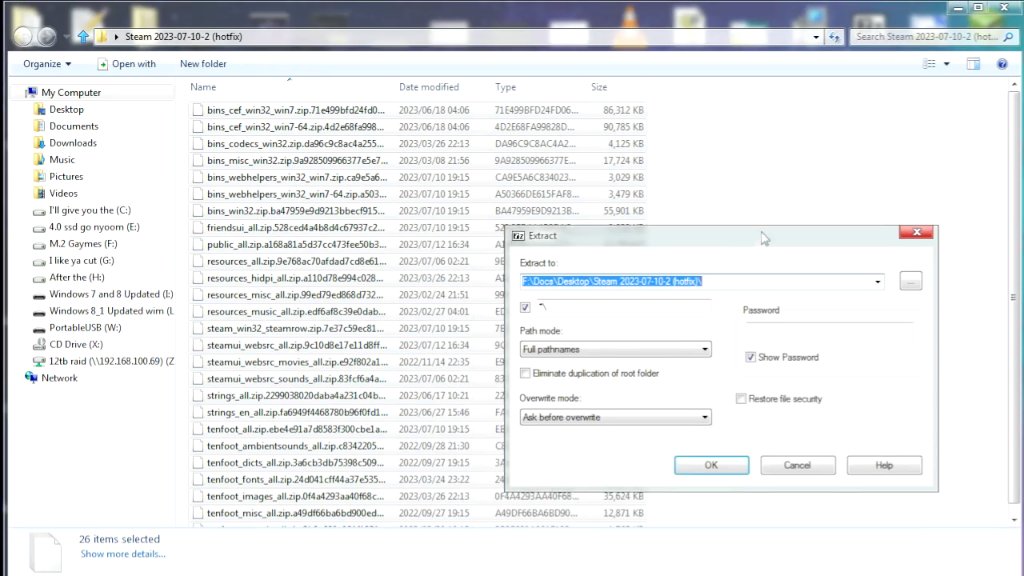
Task: Select bins_win32.zip file row
Action: (x=417, y=211)
